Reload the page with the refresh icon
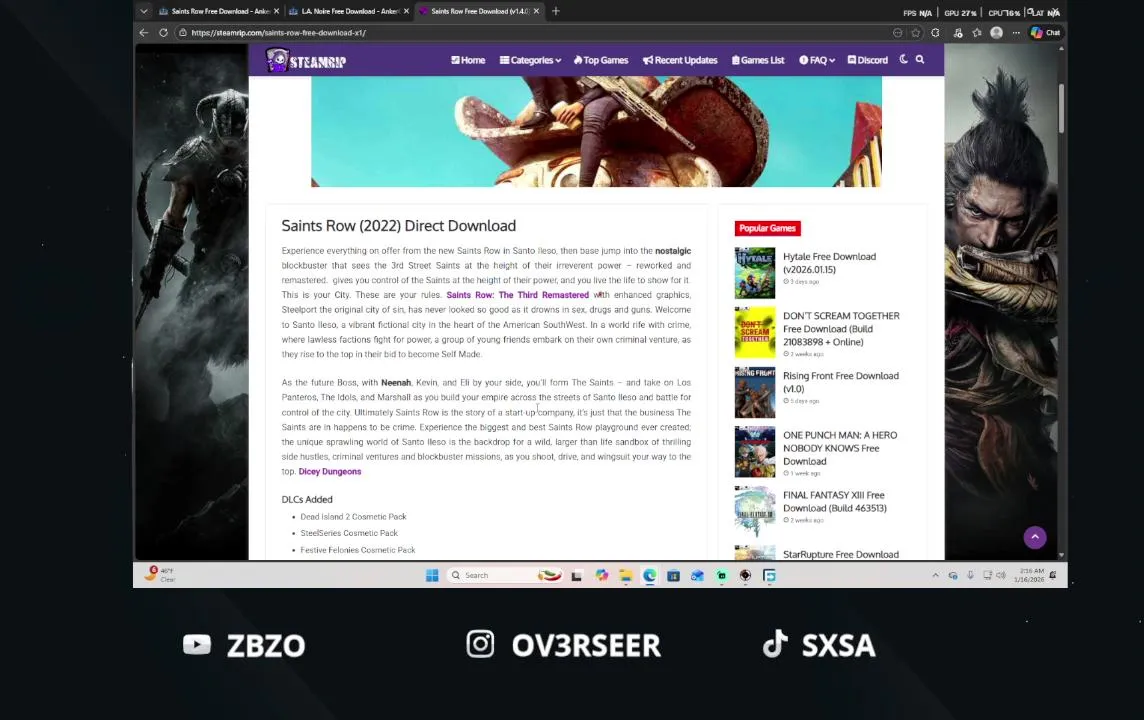 click(163, 33)
